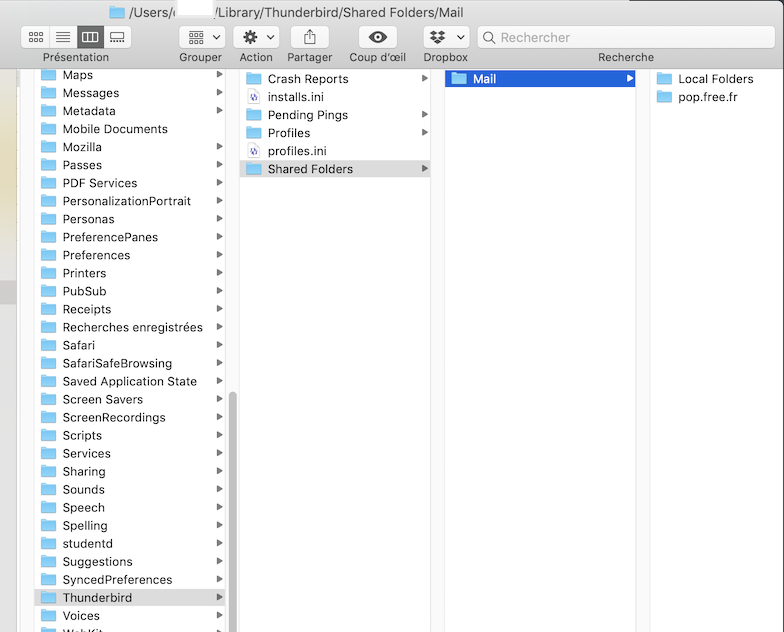Open the Profiles folder
The image size is (784, 632).
click(335, 132)
